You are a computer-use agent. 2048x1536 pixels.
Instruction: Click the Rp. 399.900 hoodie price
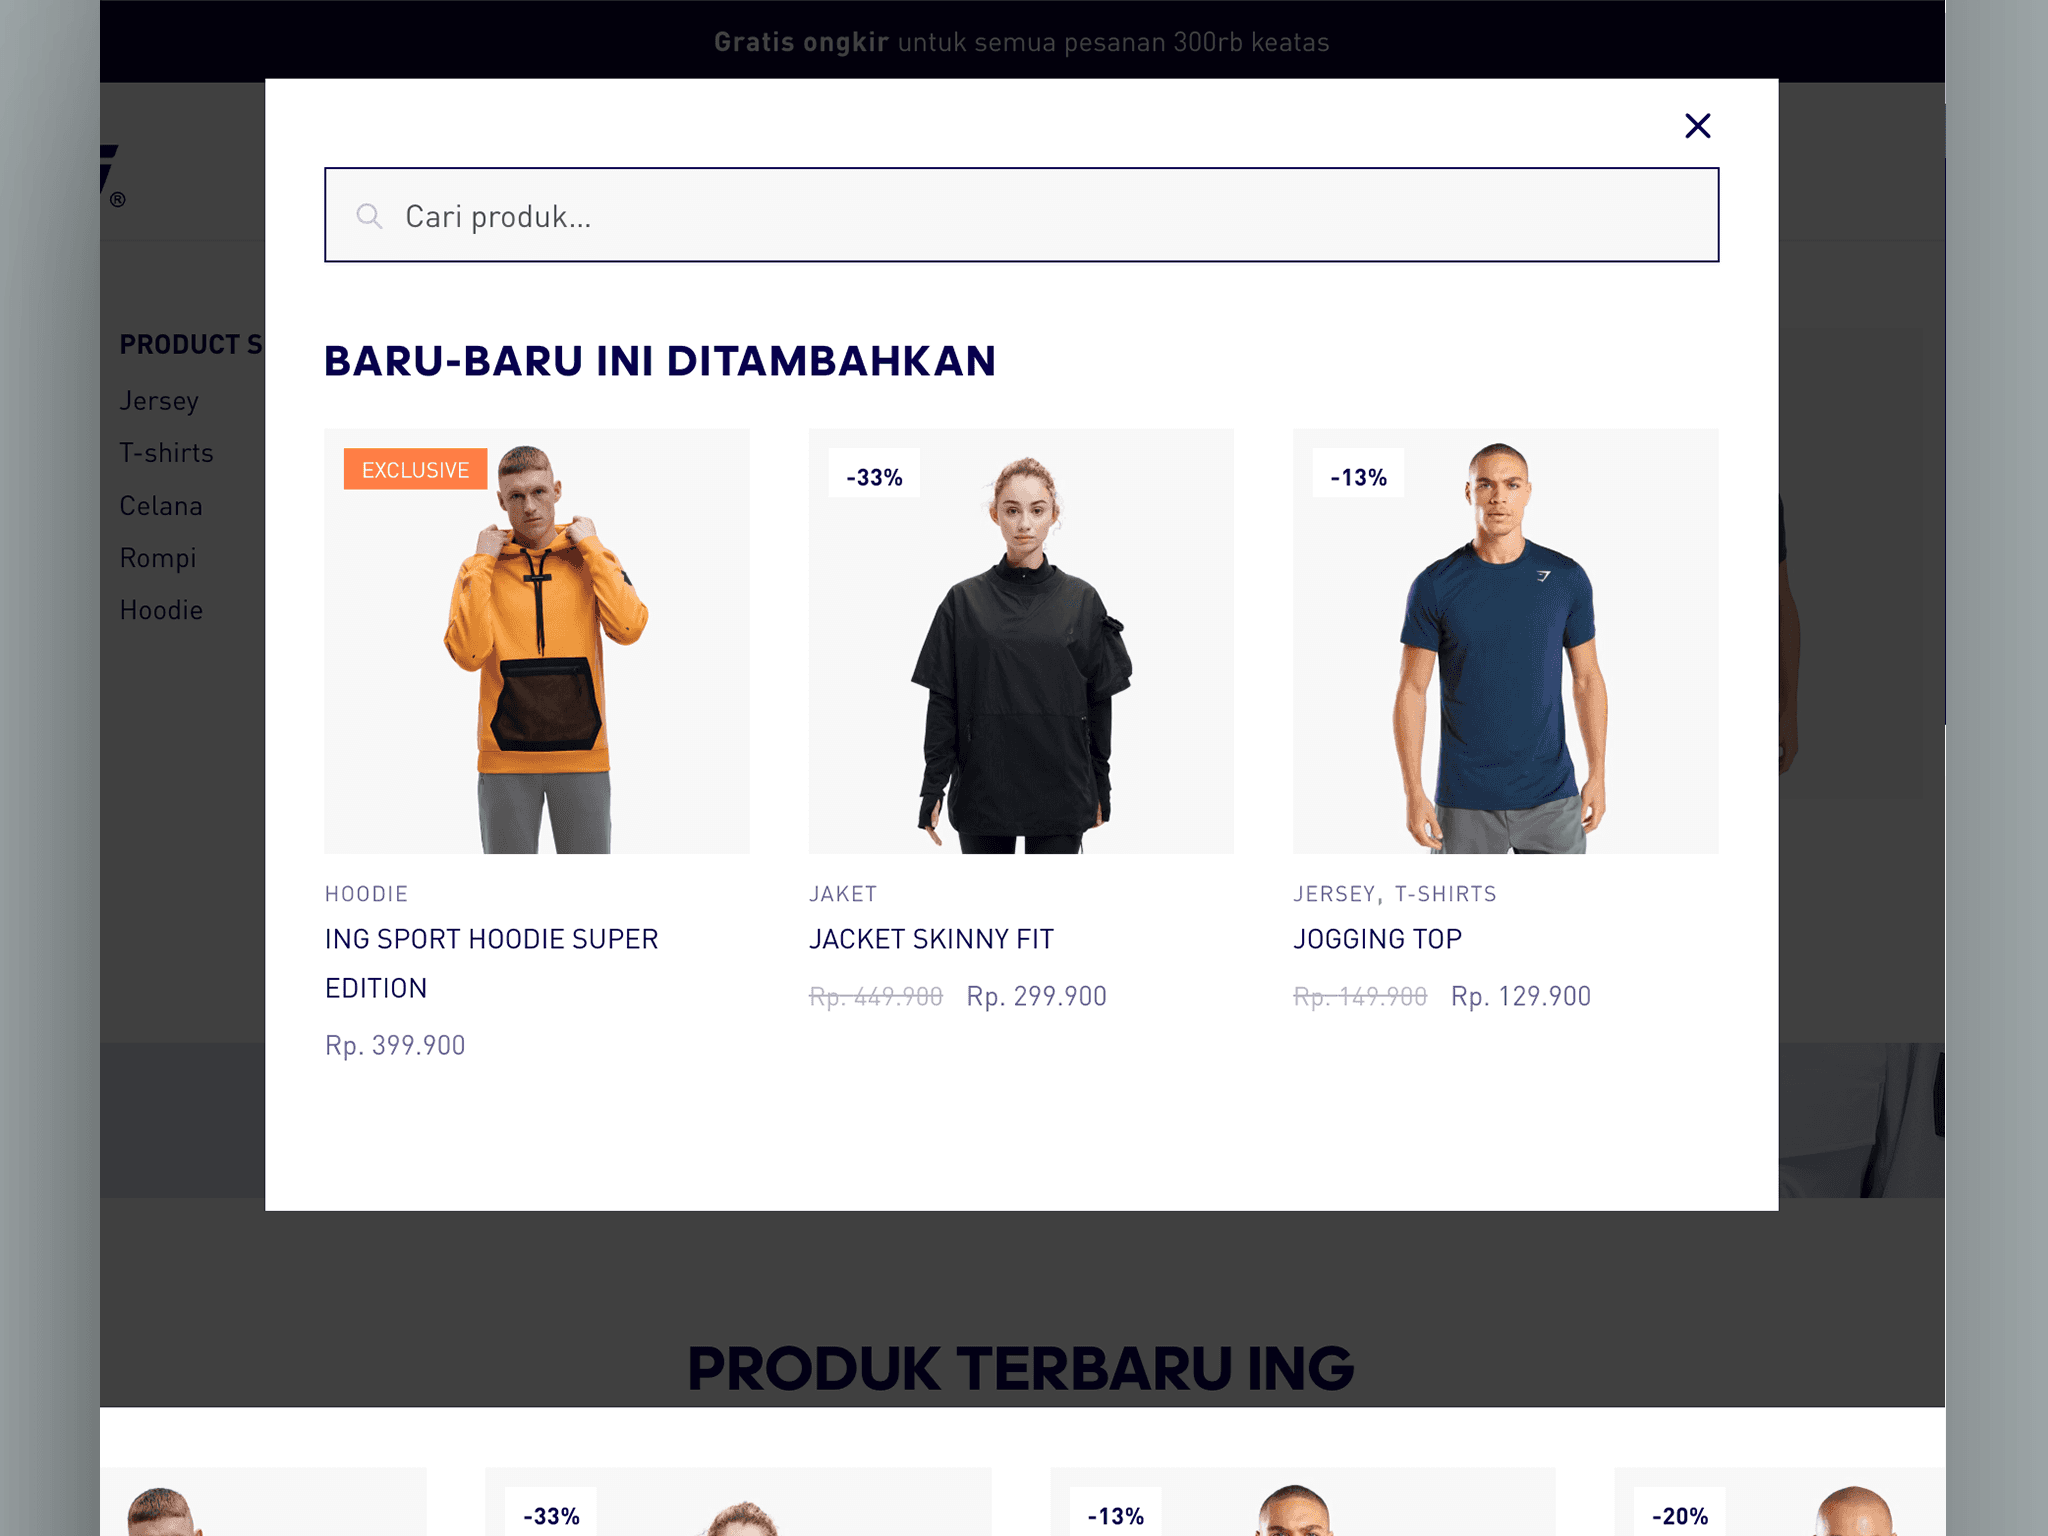pos(395,1045)
